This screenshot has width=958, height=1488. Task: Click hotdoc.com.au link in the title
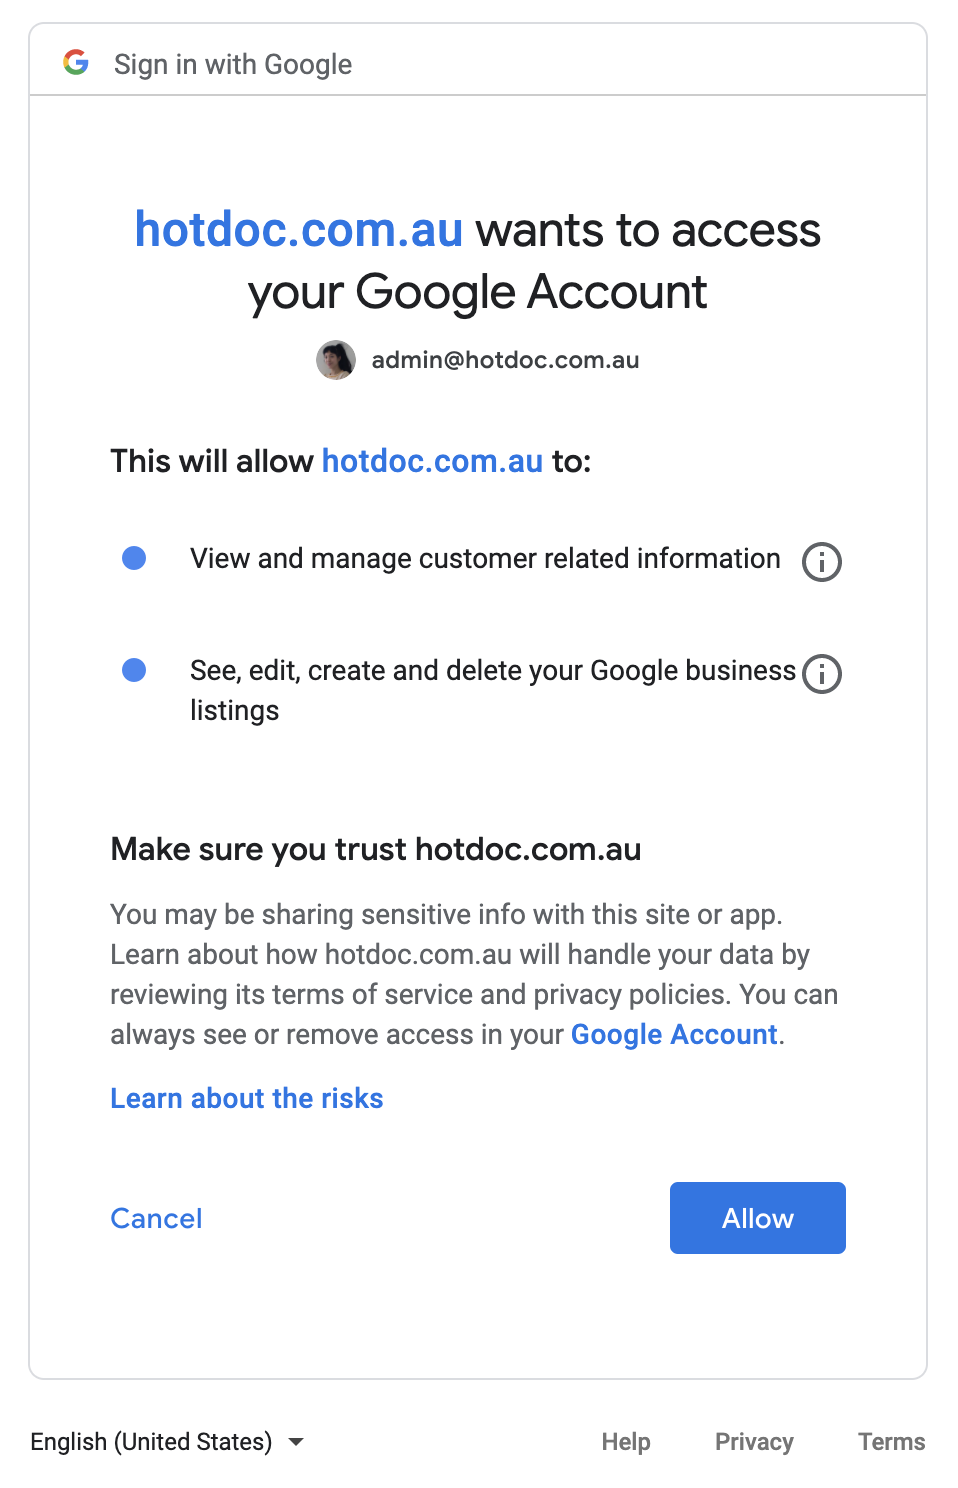299,230
